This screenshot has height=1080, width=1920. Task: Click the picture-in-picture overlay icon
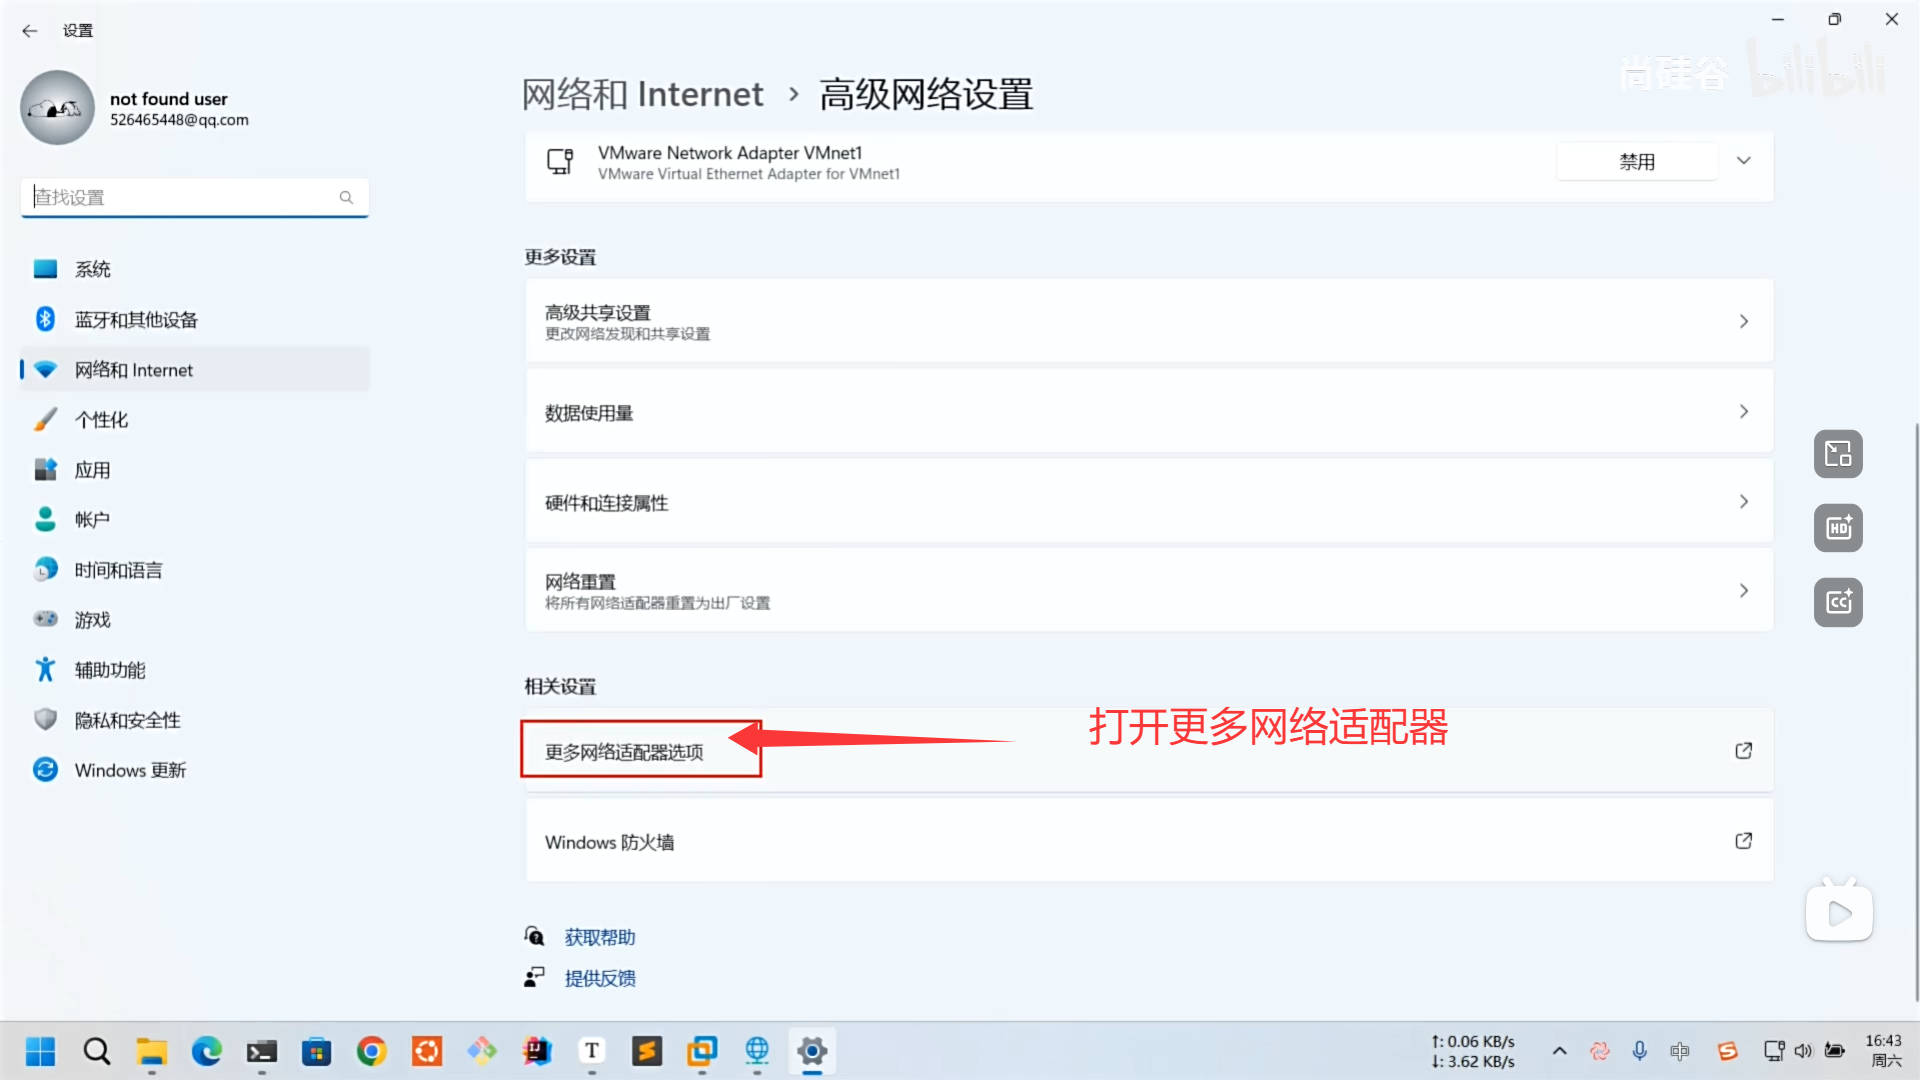click(x=1838, y=454)
